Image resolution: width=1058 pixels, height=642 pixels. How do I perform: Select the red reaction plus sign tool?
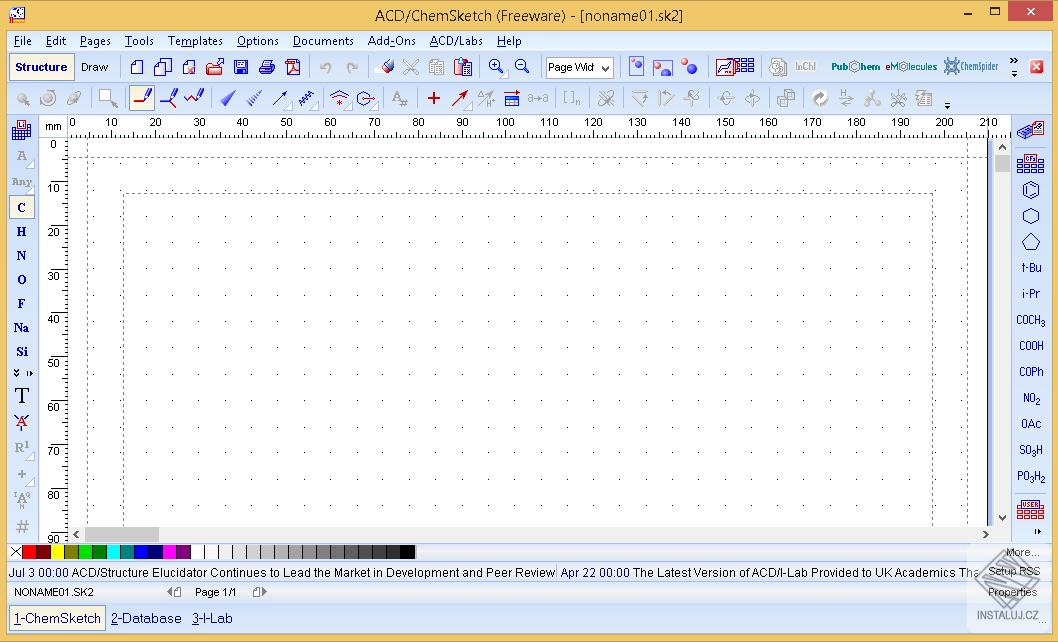pyautogui.click(x=434, y=99)
